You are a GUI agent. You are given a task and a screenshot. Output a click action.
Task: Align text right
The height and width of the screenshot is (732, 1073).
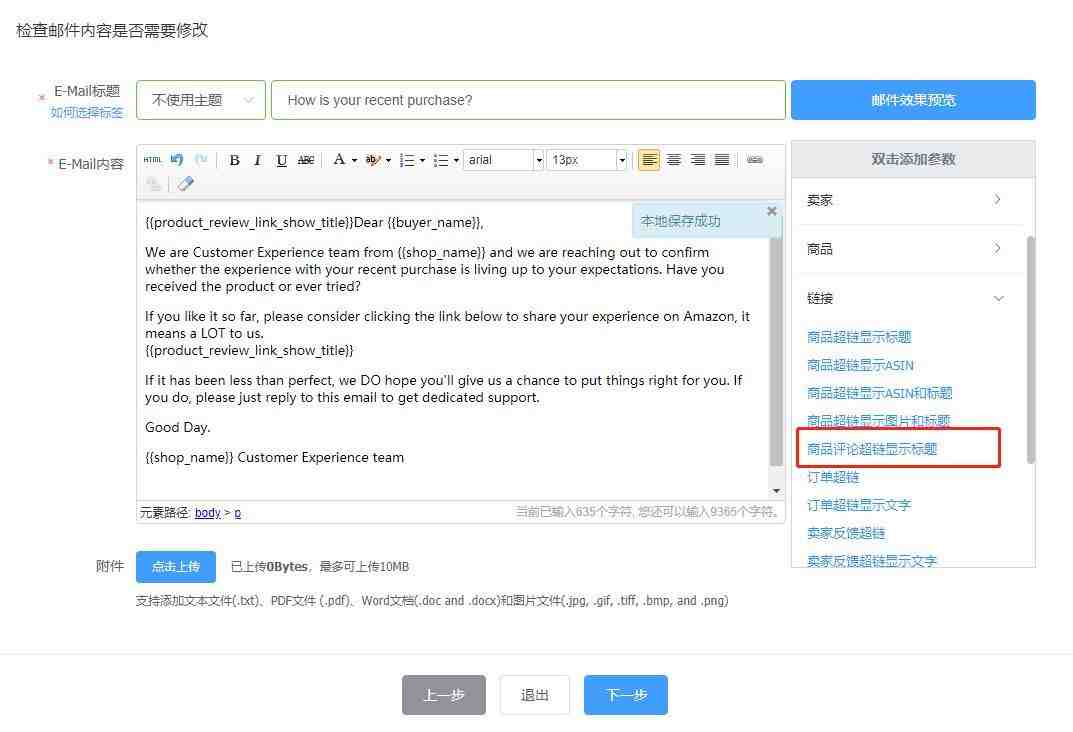[698, 160]
